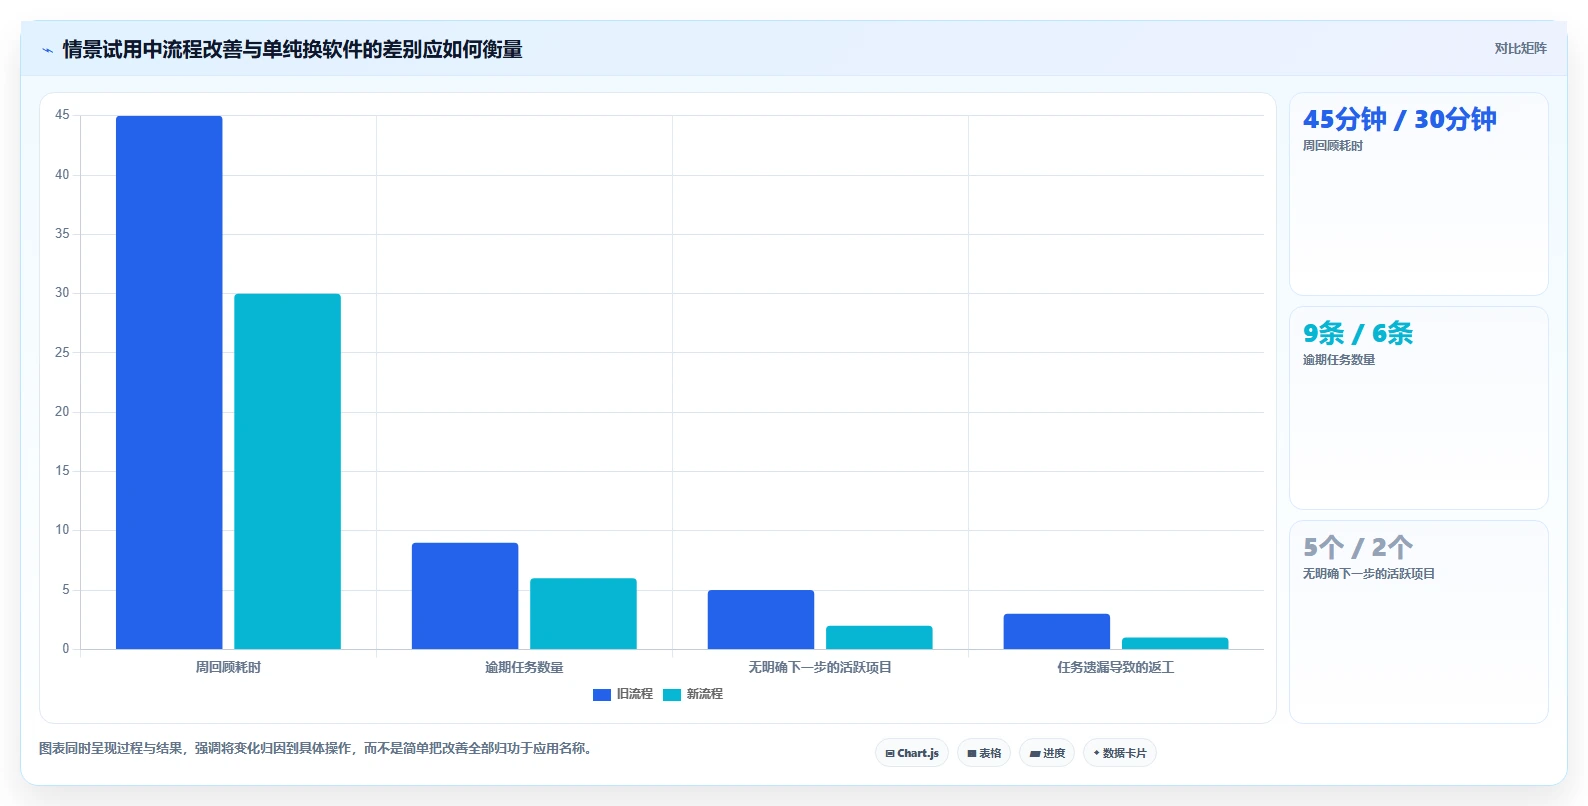Click the teal 新流程 legend swatch
This screenshot has width=1588, height=806.
click(x=672, y=695)
